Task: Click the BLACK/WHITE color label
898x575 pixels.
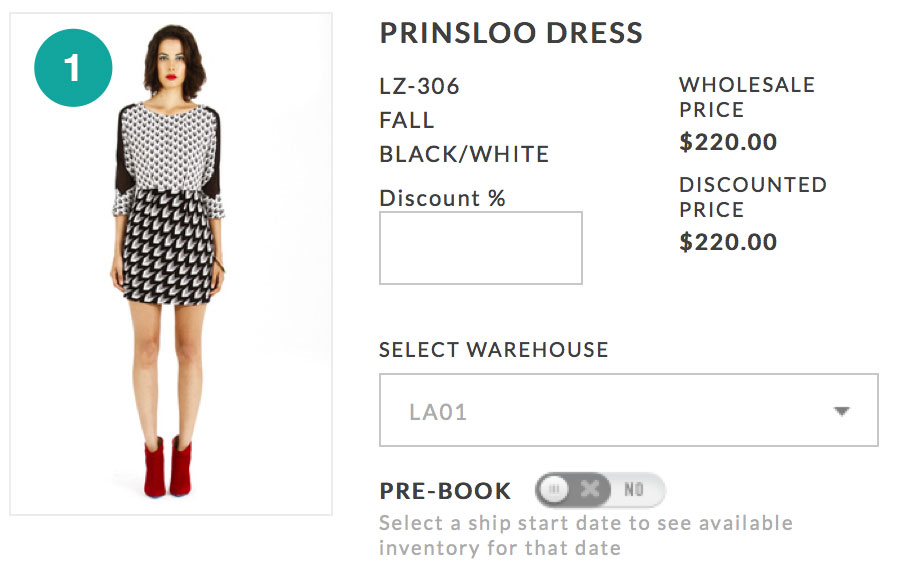Action: pos(464,154)
